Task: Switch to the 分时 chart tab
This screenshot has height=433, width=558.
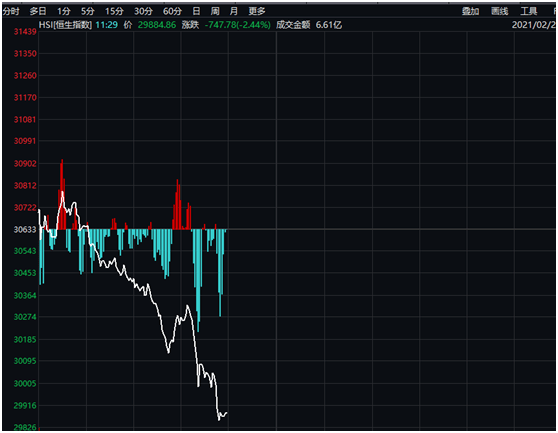Action: coord(11,11)
